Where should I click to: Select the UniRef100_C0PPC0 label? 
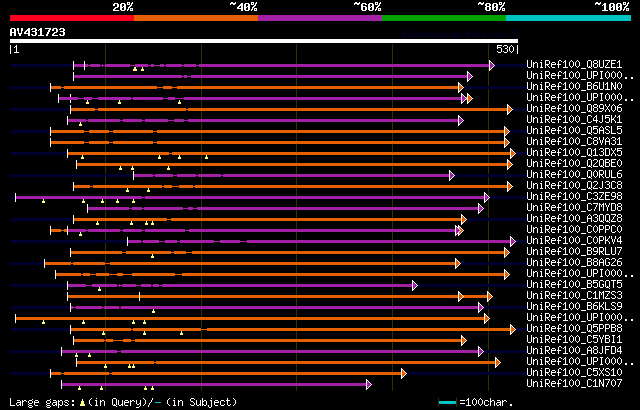click(x=574, y=230)
